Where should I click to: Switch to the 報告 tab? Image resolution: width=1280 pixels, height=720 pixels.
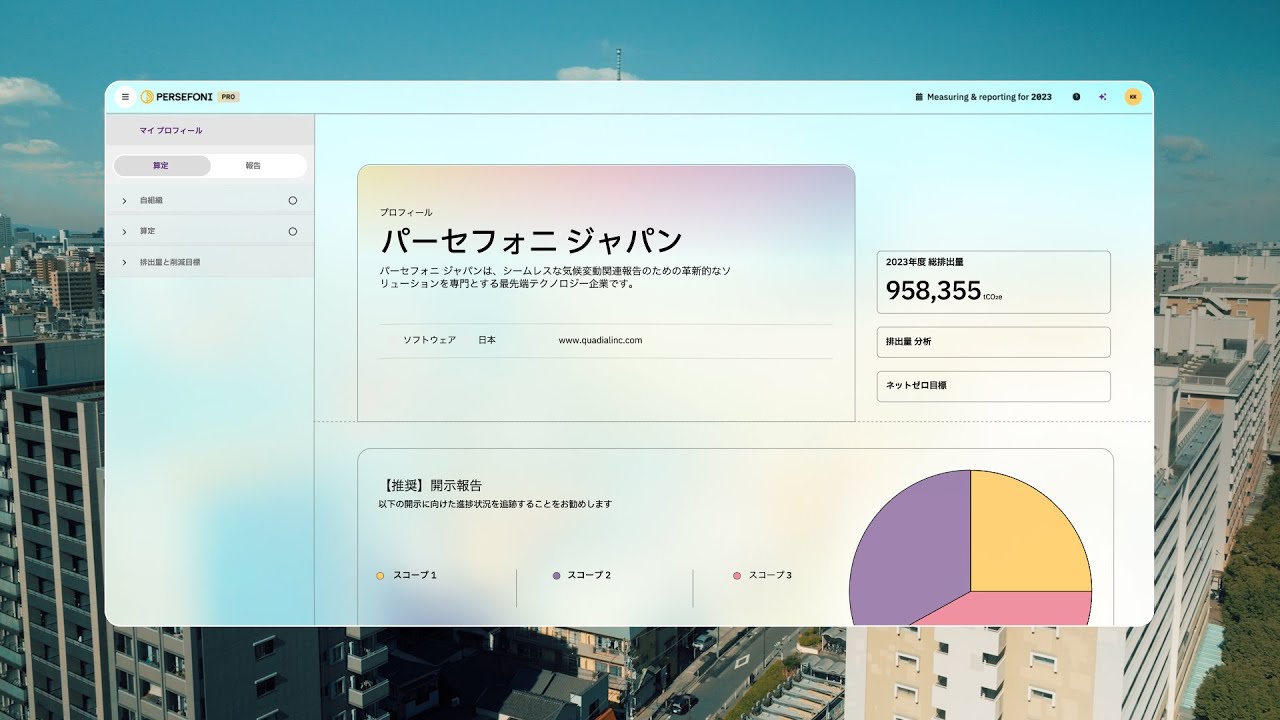(253, 166)
